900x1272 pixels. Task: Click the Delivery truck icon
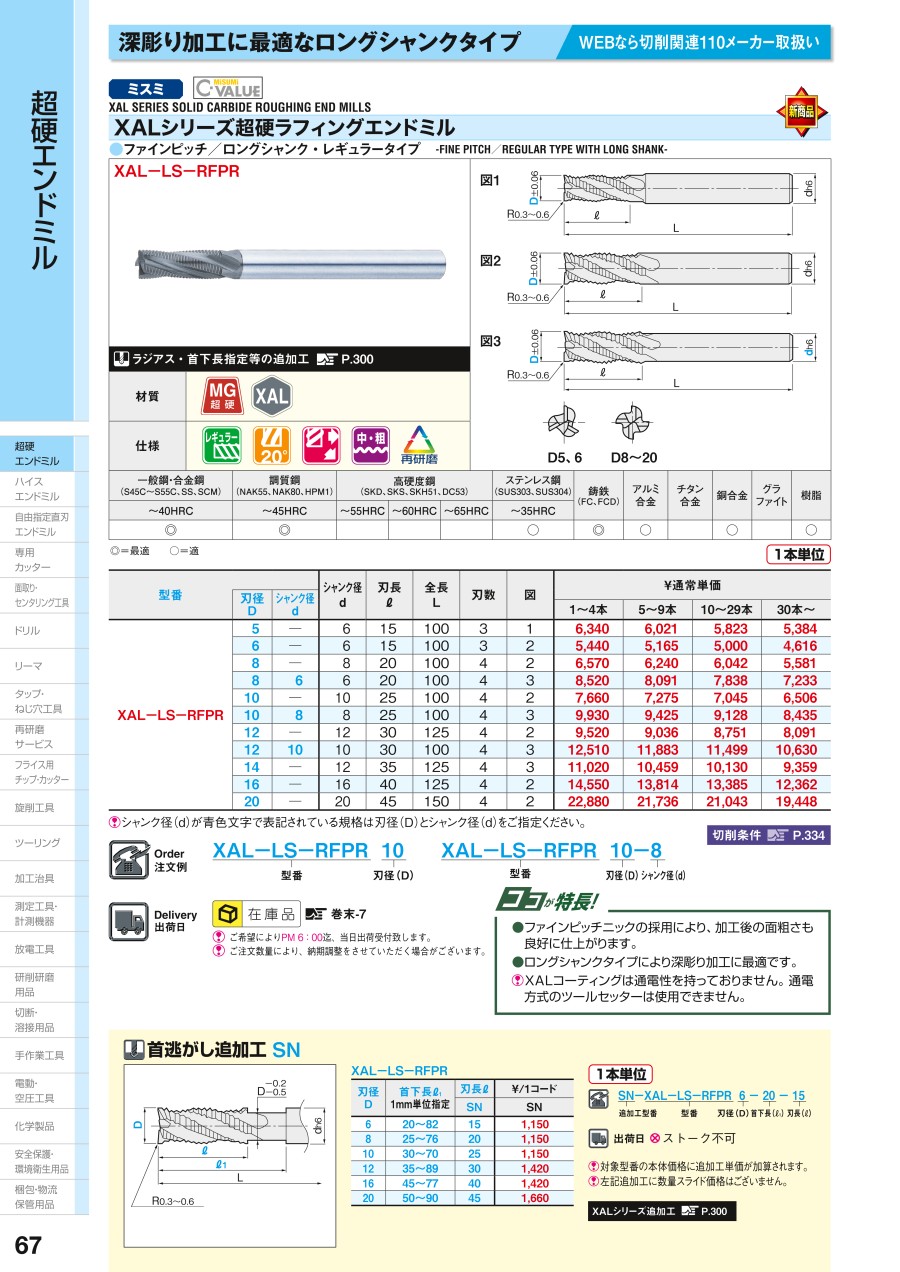click(129, 920)
